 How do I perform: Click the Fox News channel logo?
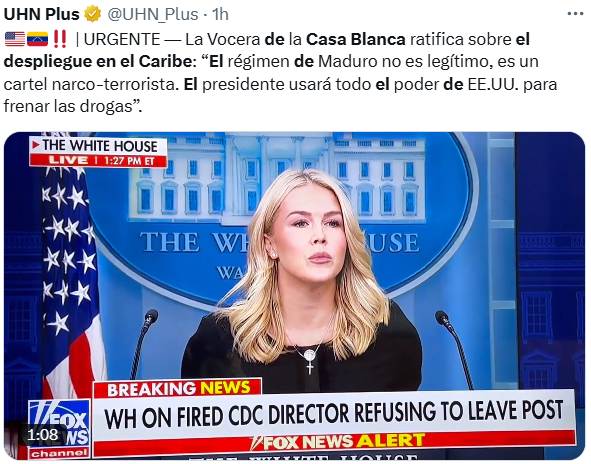60,429
